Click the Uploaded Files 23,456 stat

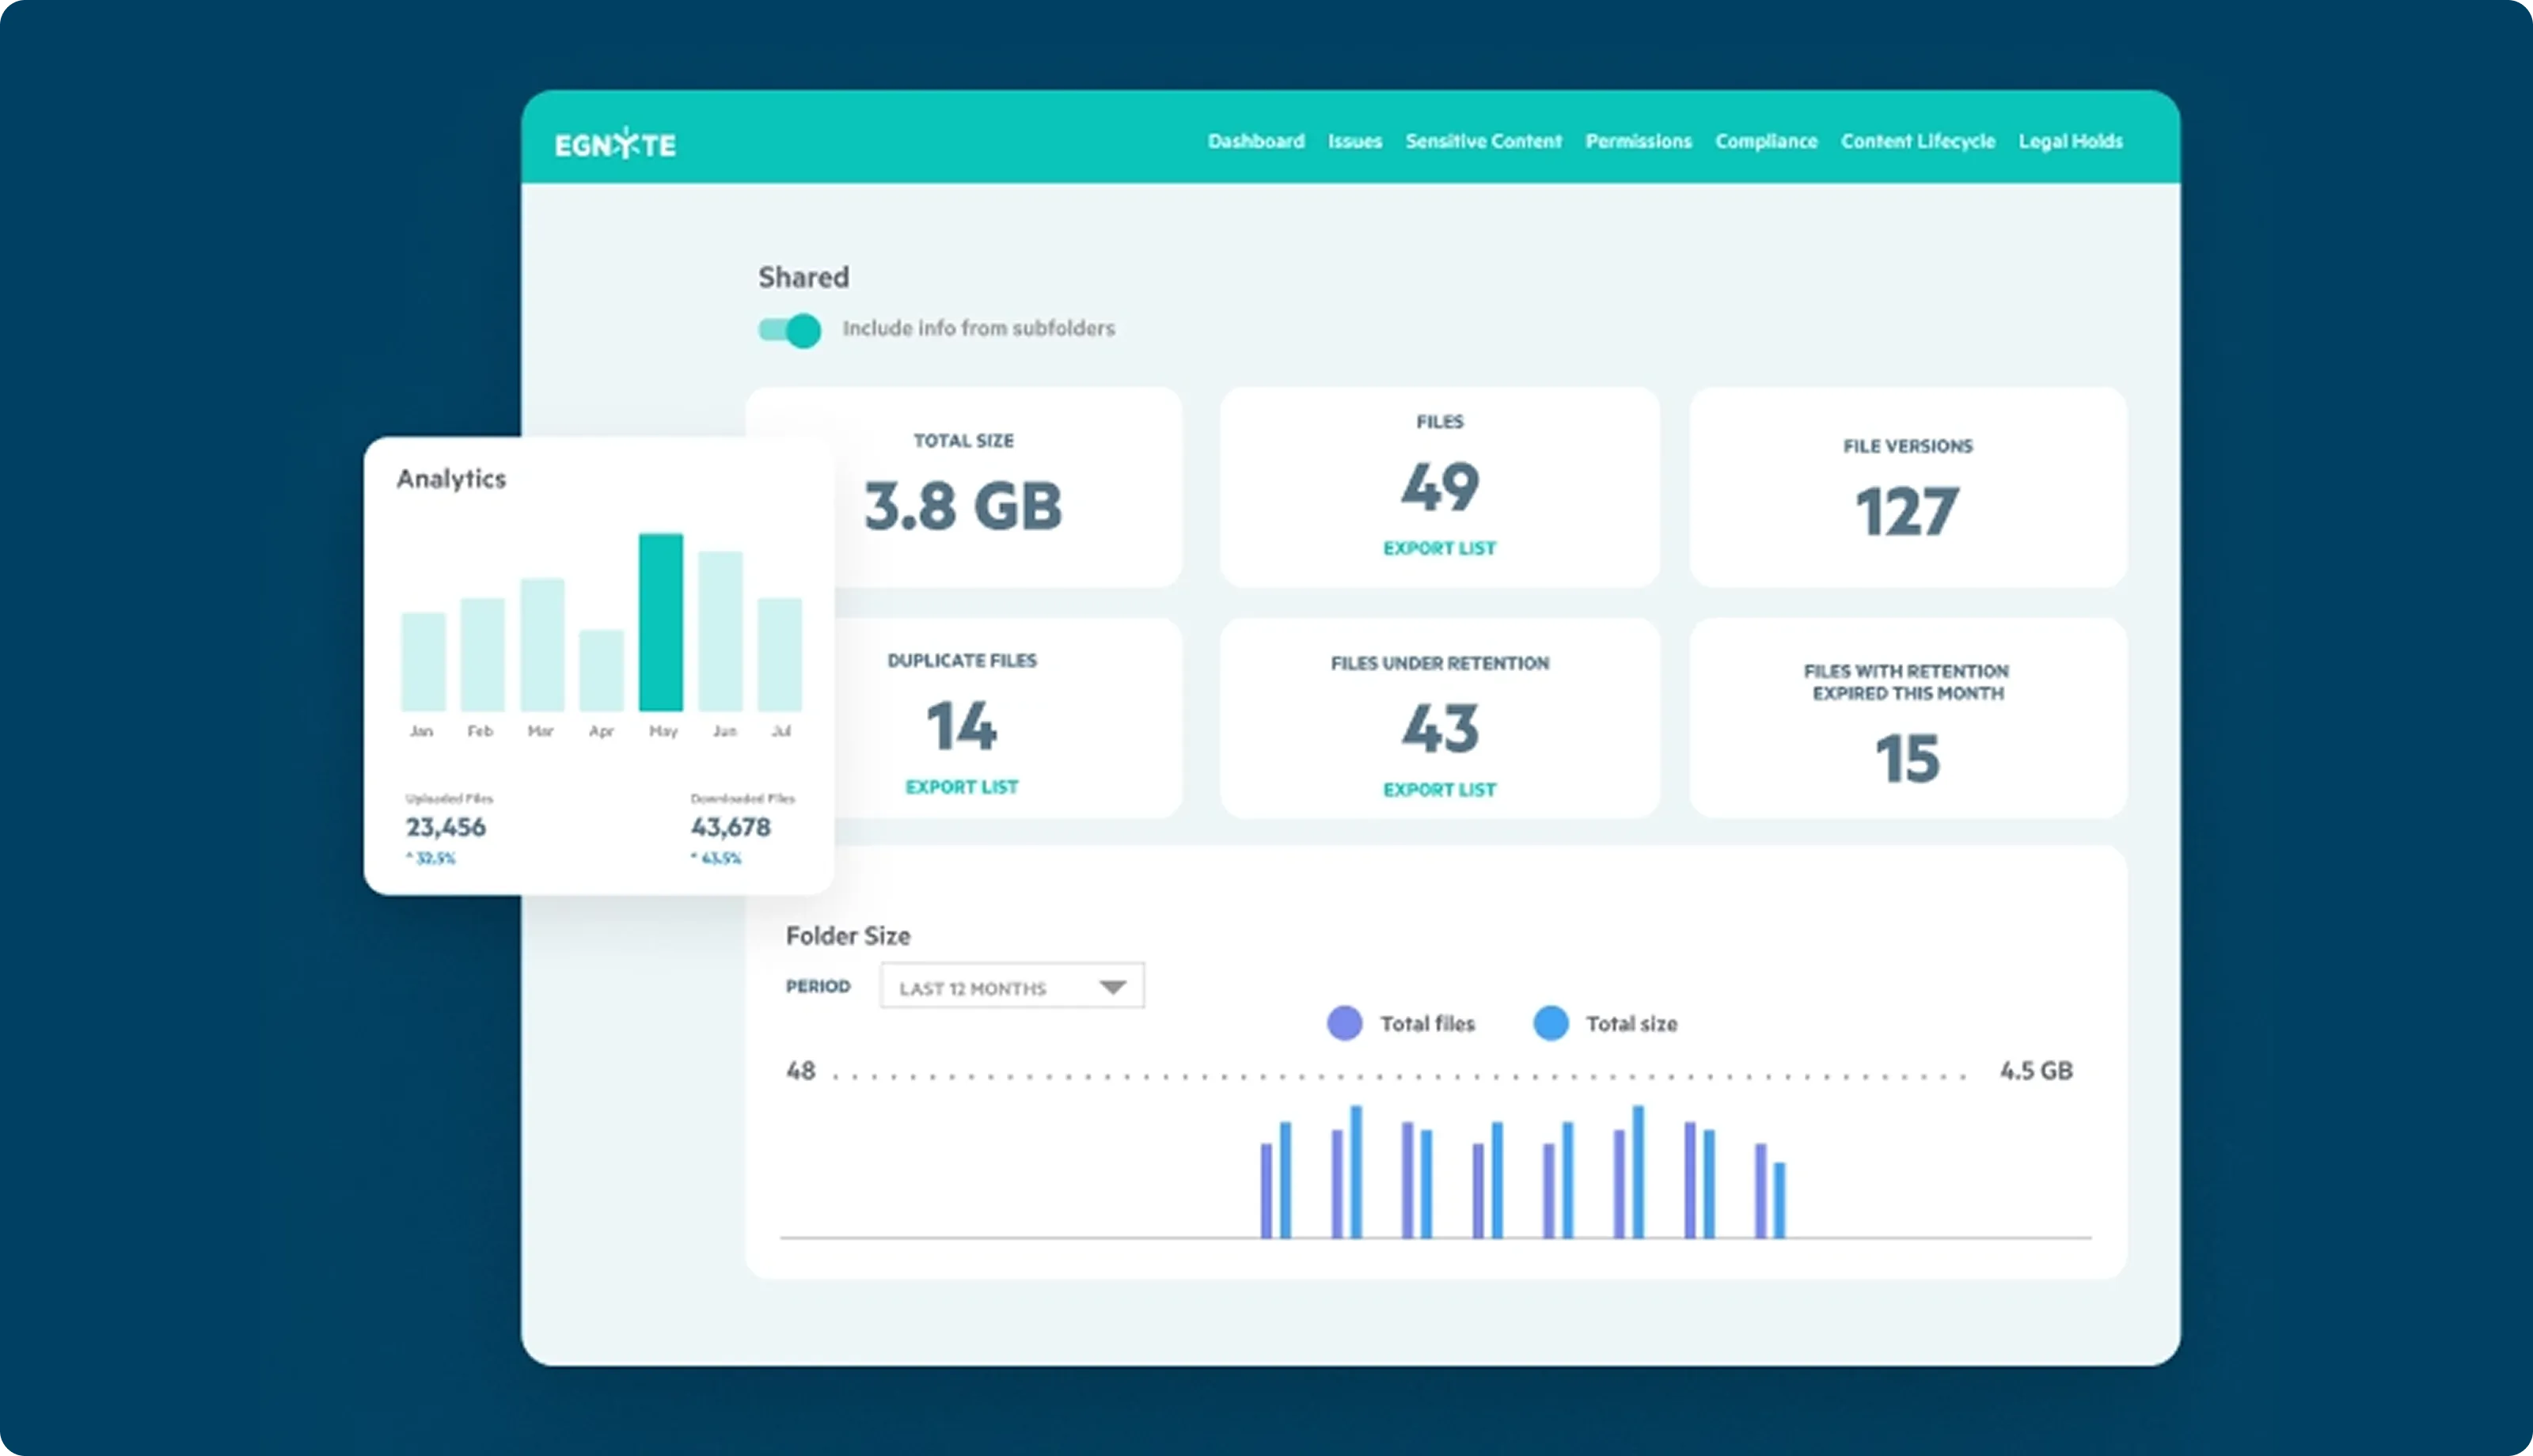click(x=446, y=827)
